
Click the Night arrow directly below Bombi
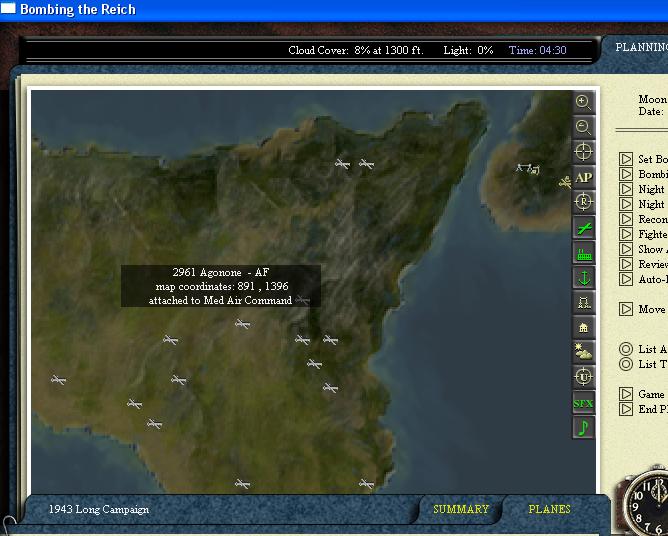pyautogui.click(x=626, y=189)
